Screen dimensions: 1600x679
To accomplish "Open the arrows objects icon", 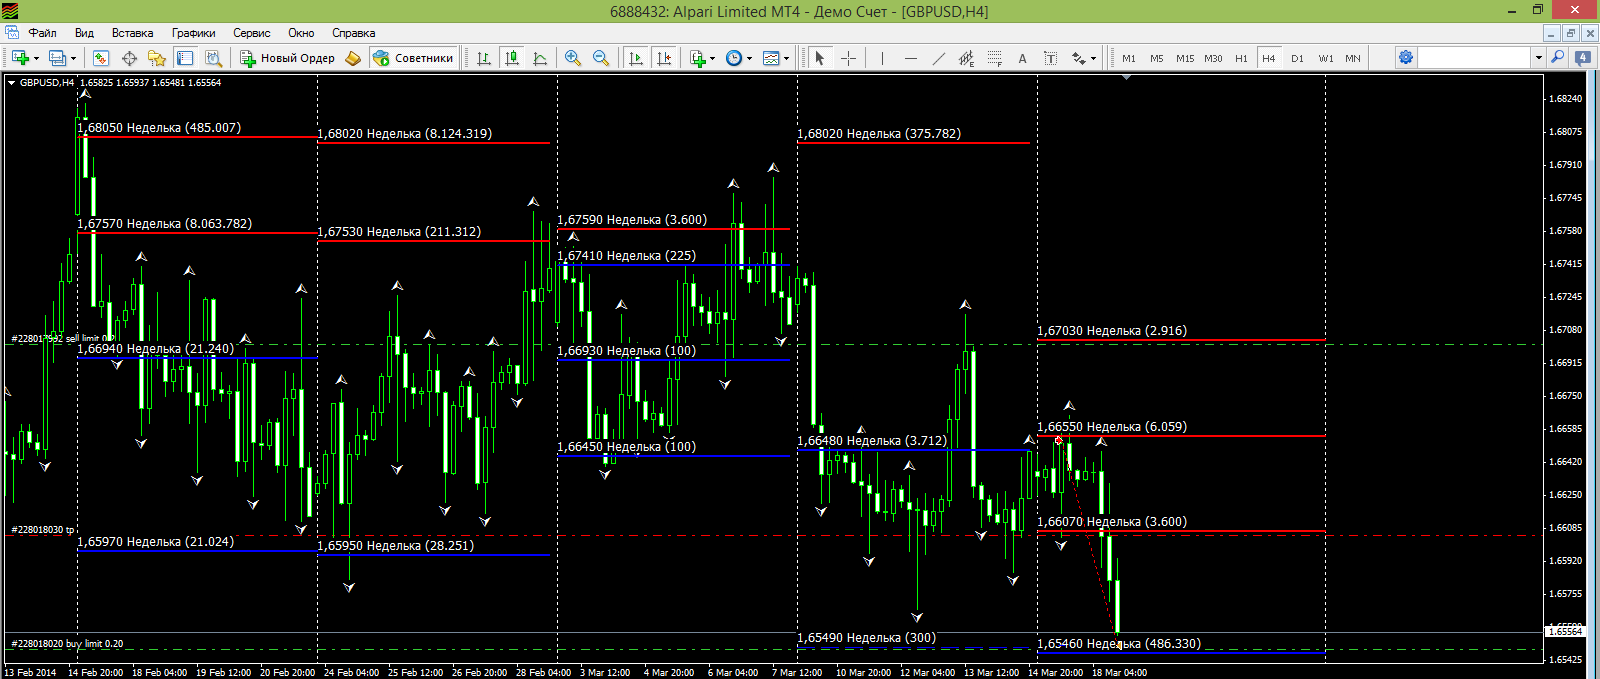I will click(1078, 58).
